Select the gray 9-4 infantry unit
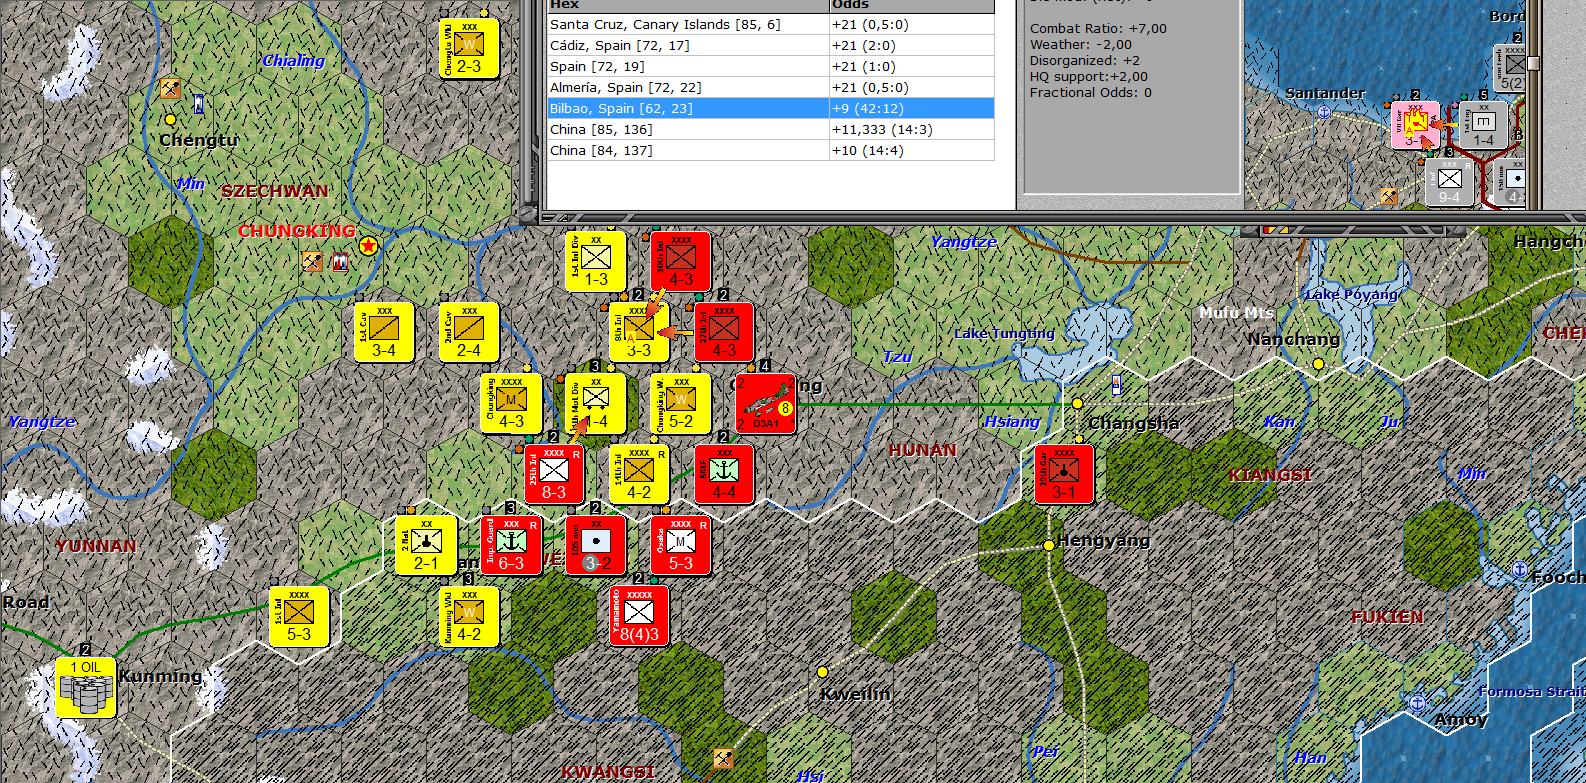Image resolution: width=1586 pixels, height=783 pixels. click(1450, 182)
